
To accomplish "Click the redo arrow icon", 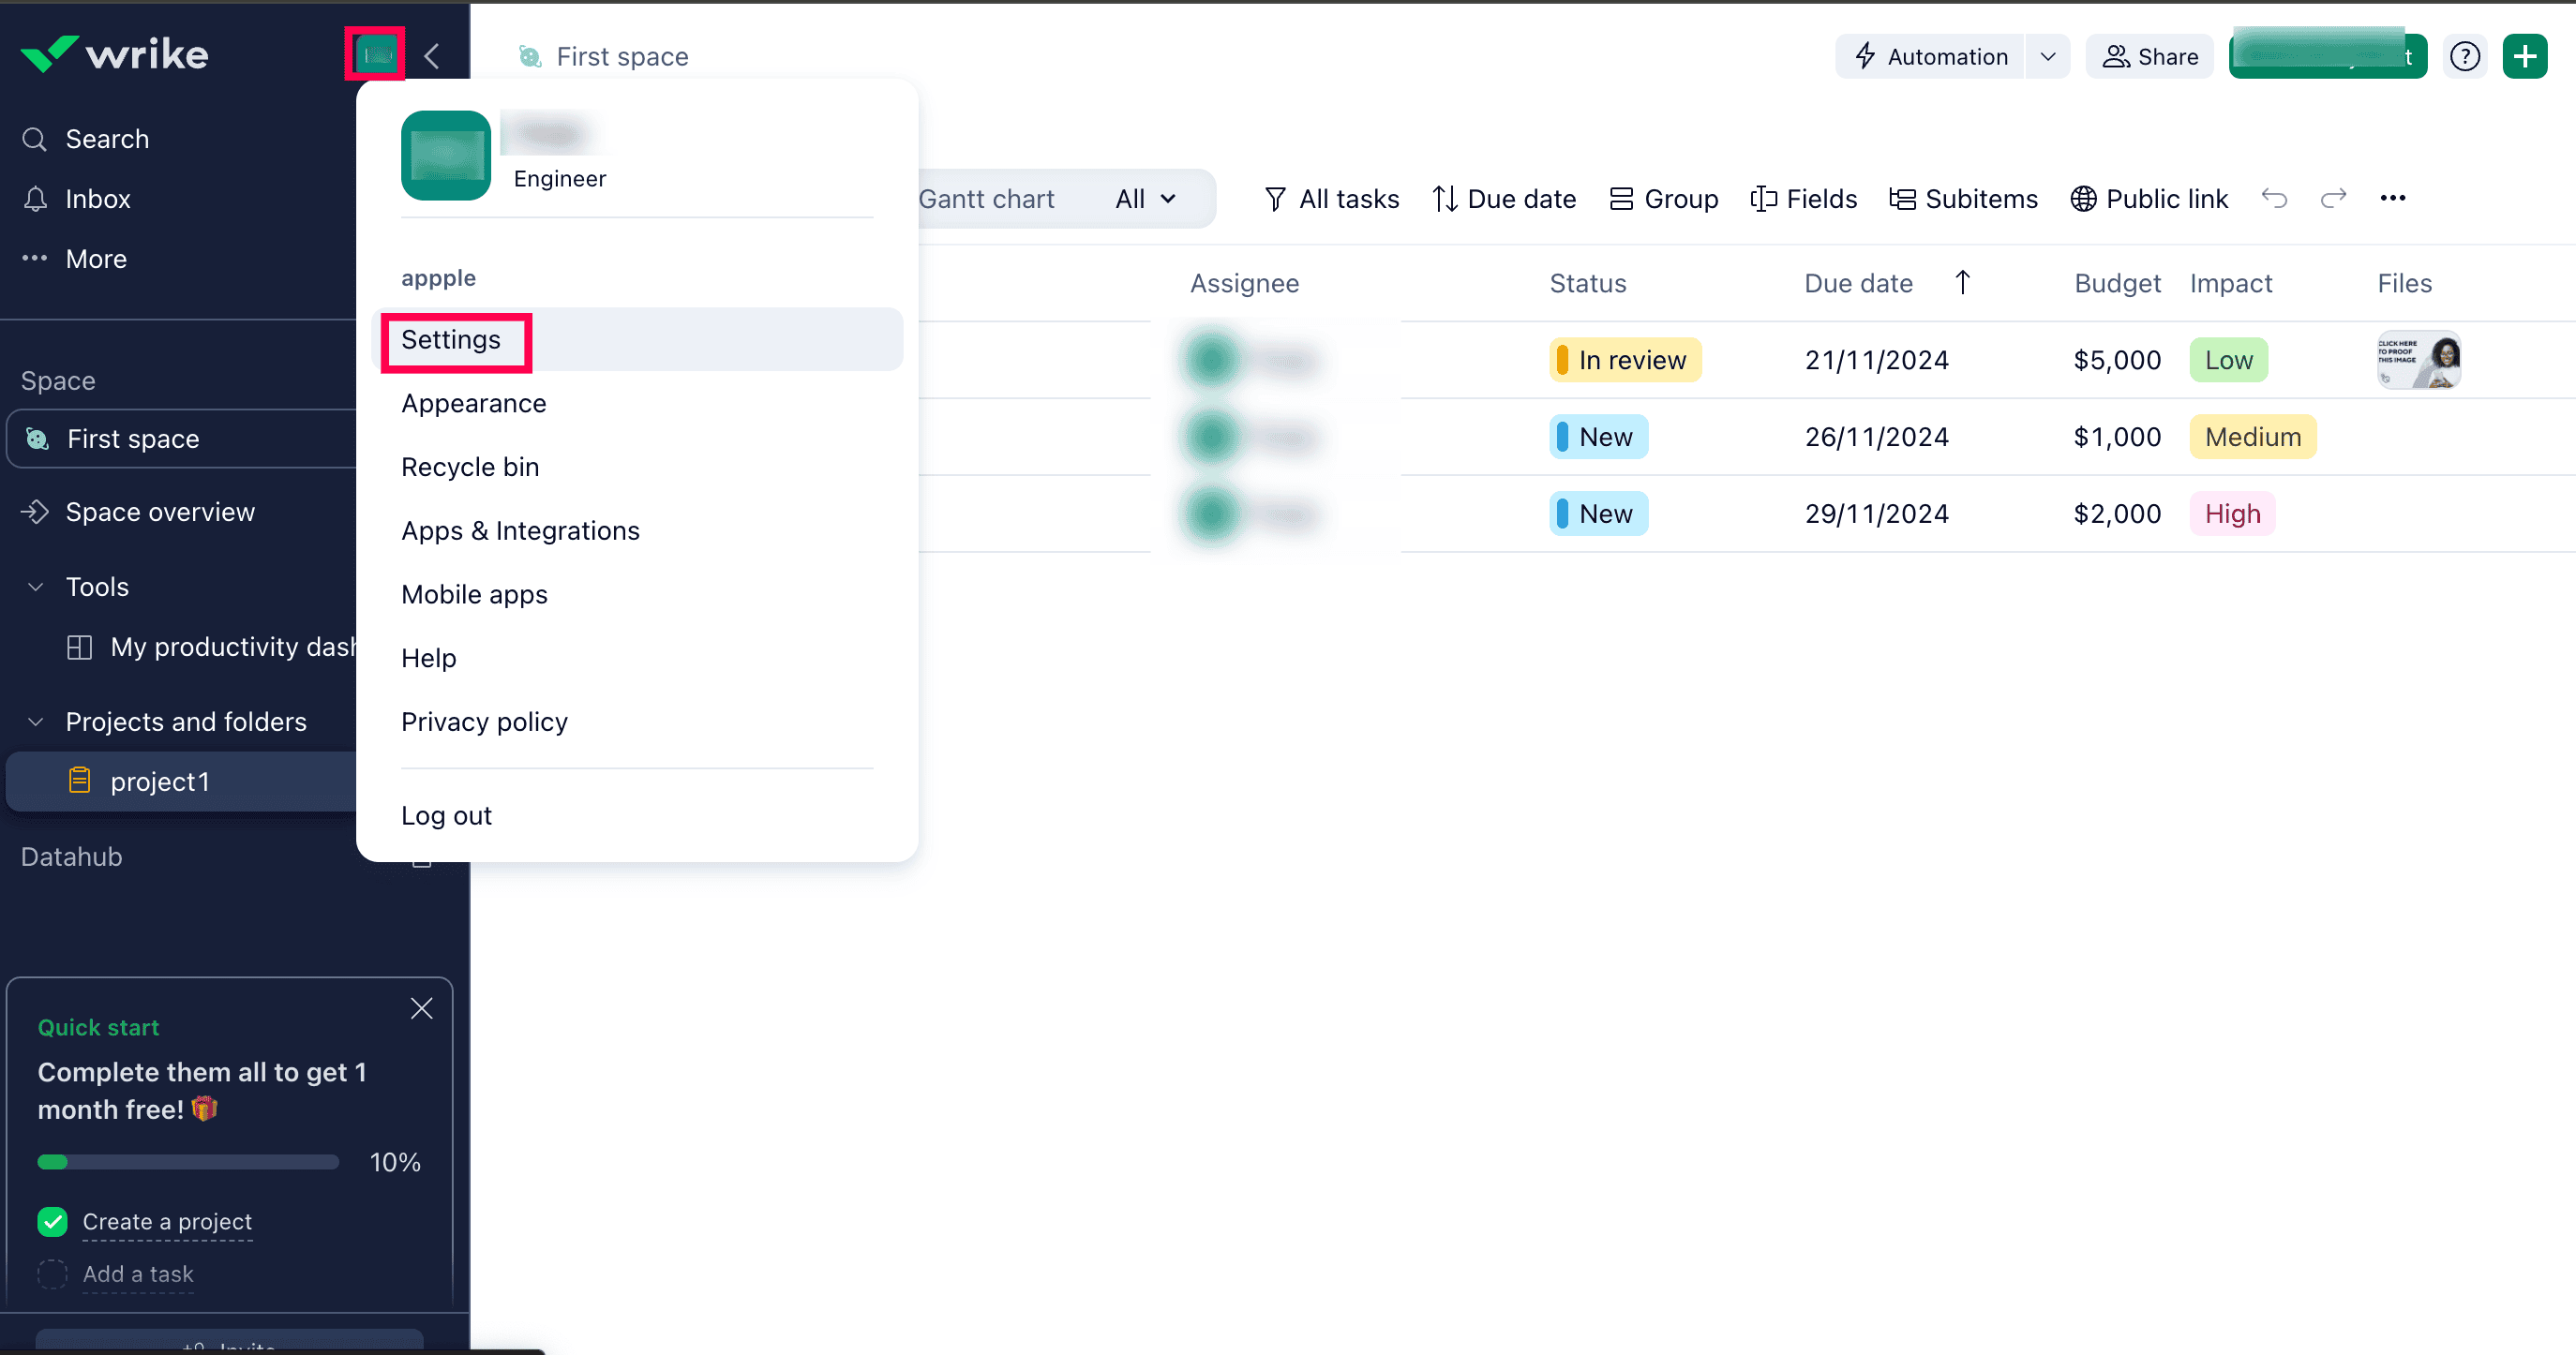I will 2333,198.
